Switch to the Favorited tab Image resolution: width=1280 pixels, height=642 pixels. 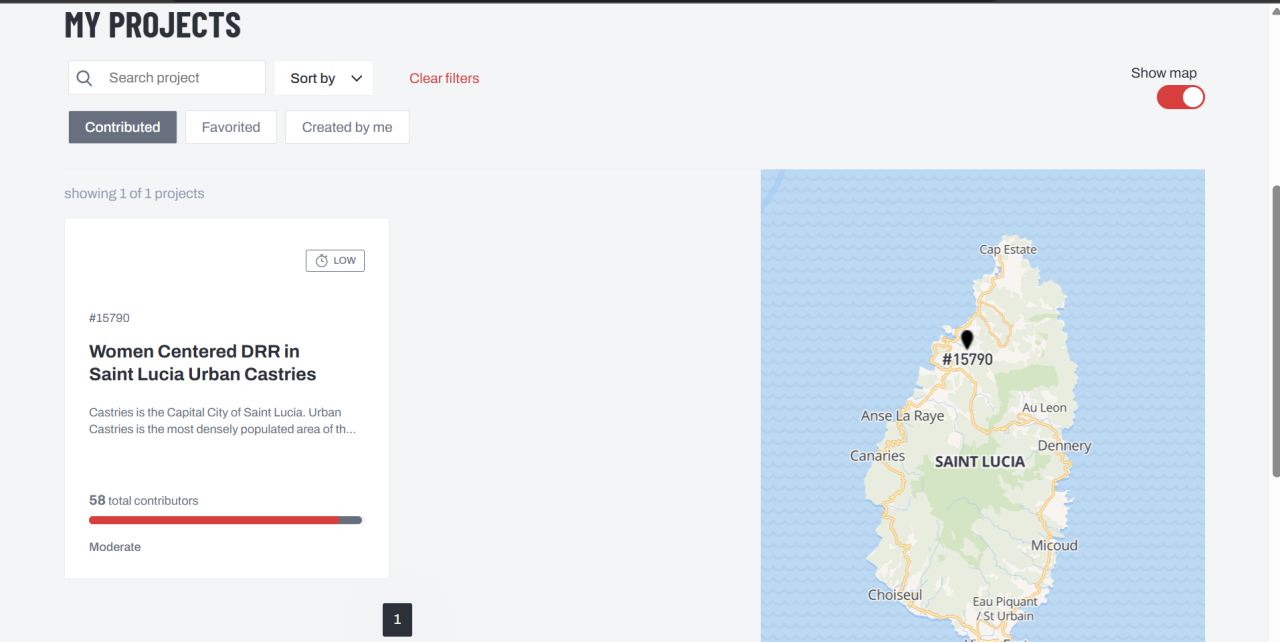231,127
